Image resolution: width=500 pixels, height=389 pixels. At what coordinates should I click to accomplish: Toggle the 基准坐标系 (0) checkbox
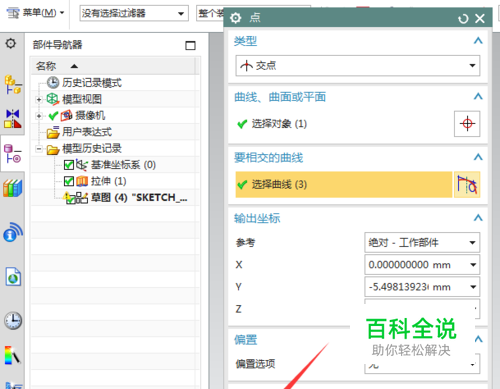point(69,165)
